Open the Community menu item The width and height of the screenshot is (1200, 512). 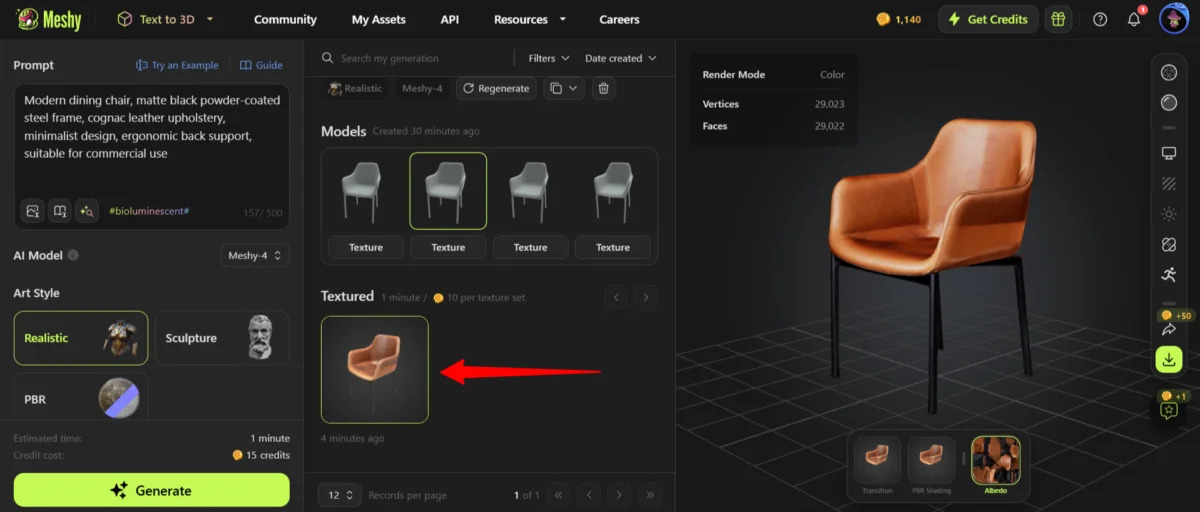tap(285, 19)
